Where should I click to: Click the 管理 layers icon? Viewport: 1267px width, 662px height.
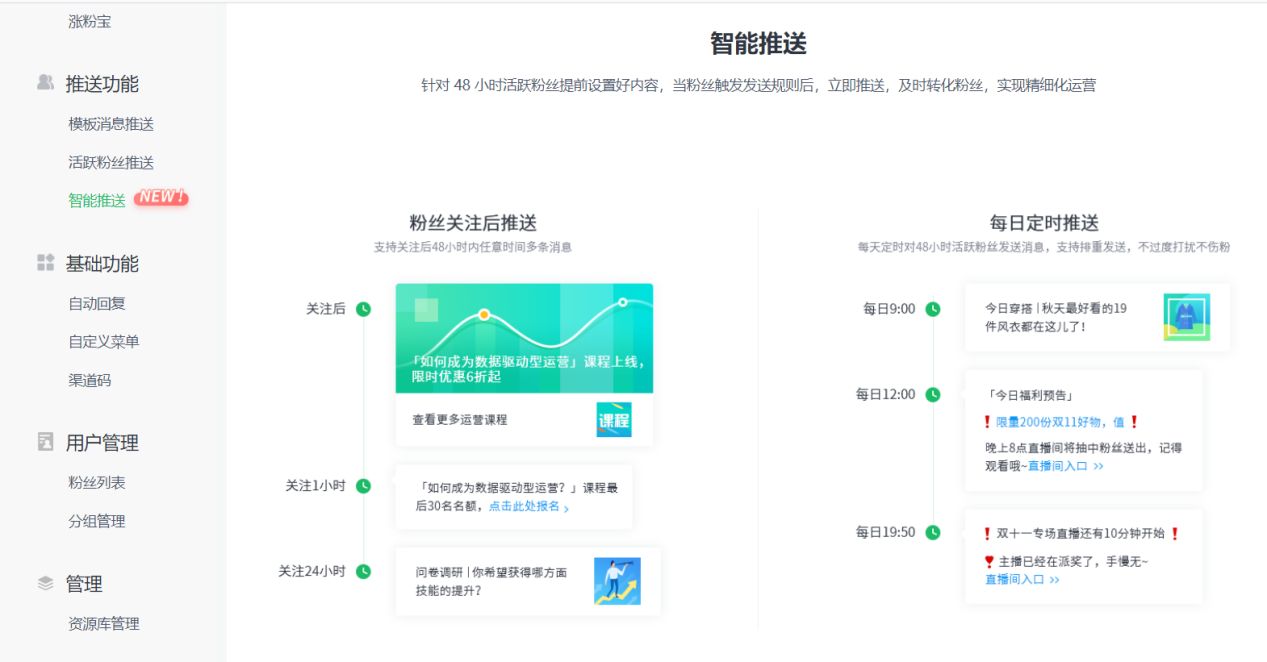click(45, 583)
